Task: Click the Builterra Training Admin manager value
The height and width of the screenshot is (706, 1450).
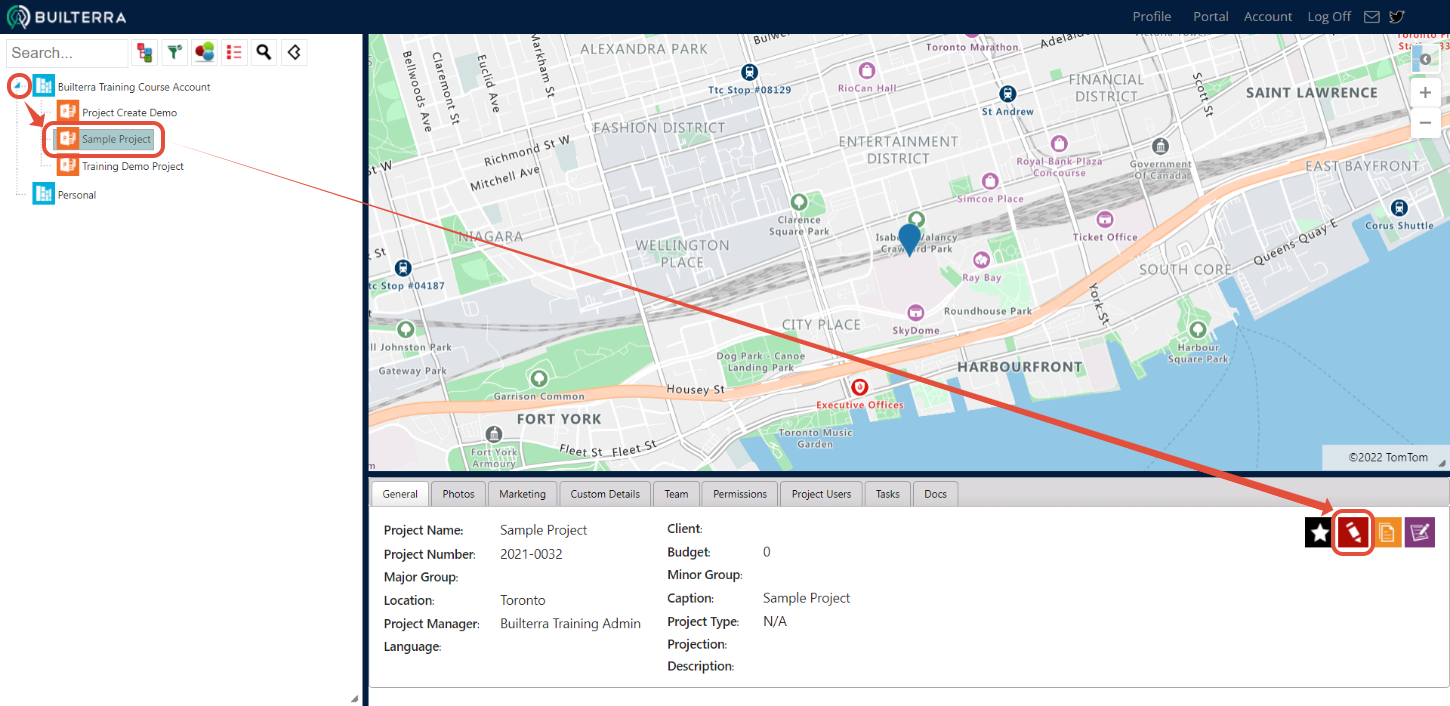Action: 570,623
